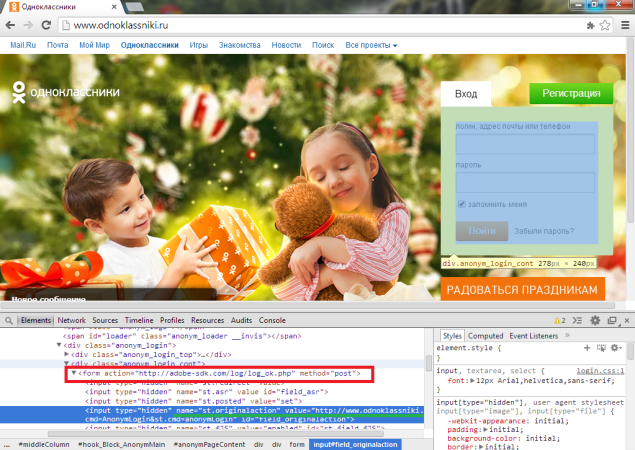Switch to the Network panel
635x450 pixels.
pos(71,320)
